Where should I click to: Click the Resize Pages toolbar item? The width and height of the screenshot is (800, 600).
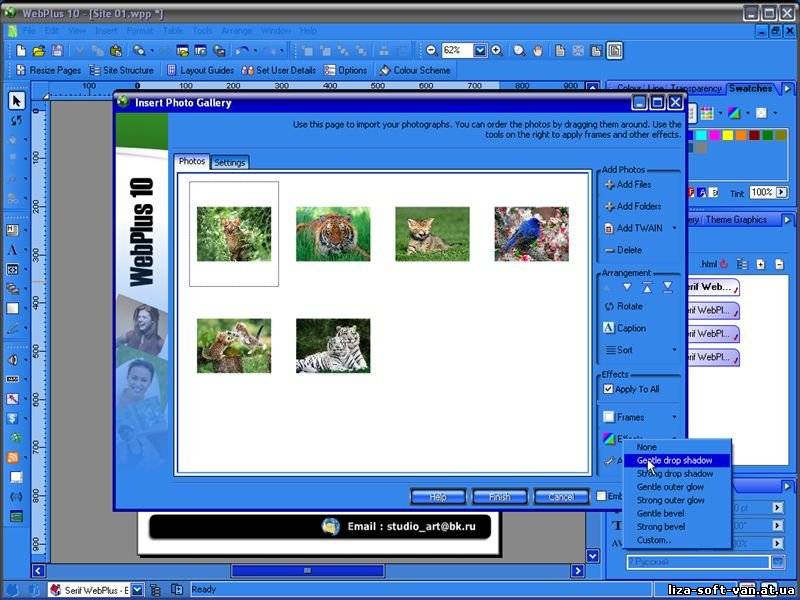49,70
